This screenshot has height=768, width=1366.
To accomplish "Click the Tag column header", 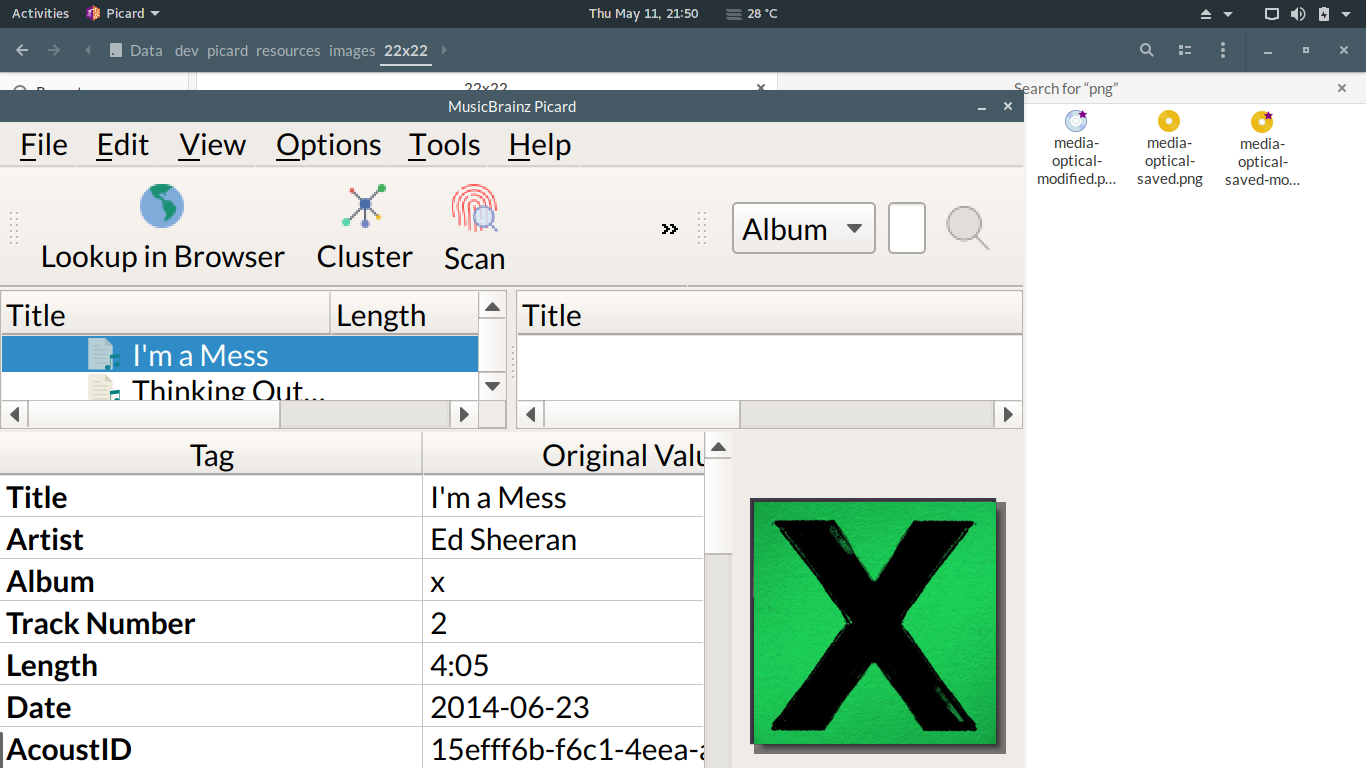I will pos(211,455).
